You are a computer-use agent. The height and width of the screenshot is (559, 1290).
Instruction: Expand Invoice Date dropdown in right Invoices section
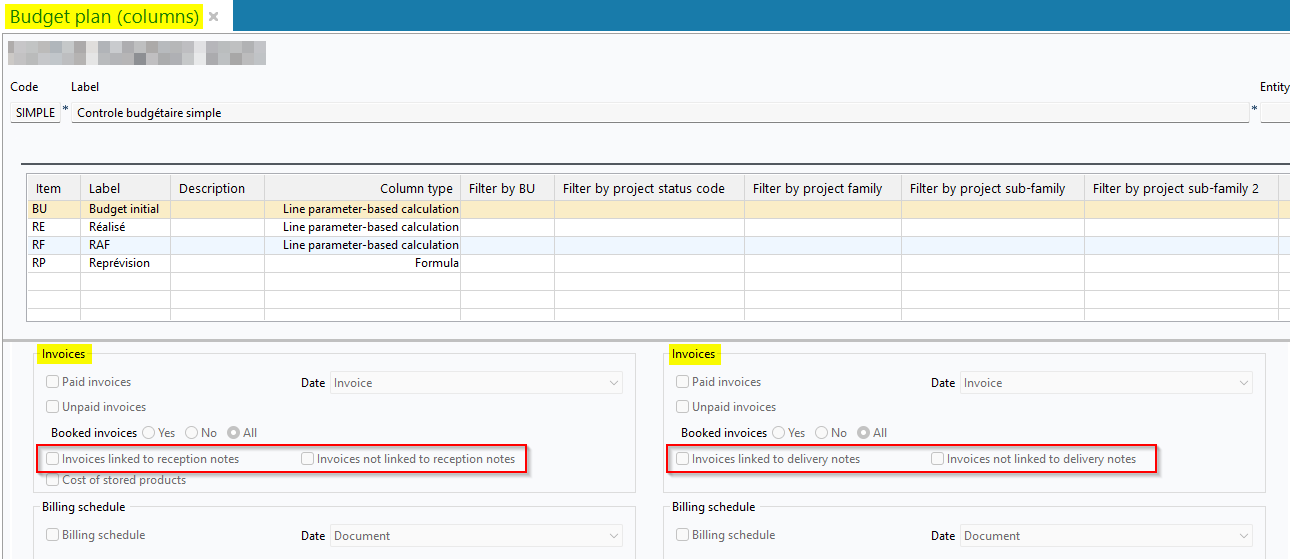(1106, 383)
